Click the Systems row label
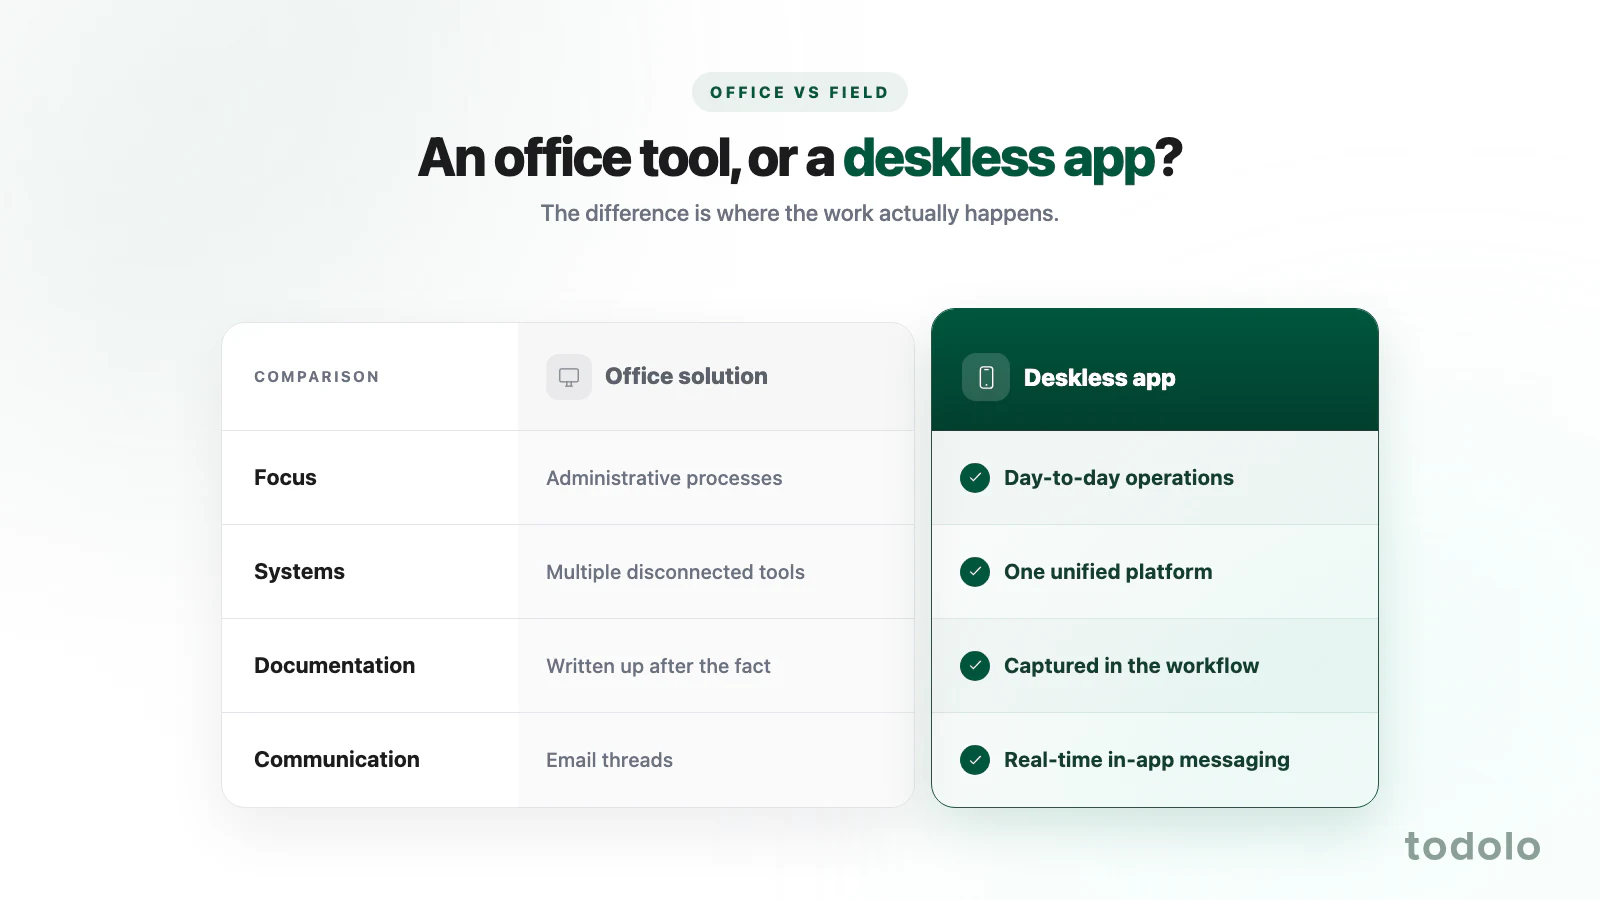 299,572
